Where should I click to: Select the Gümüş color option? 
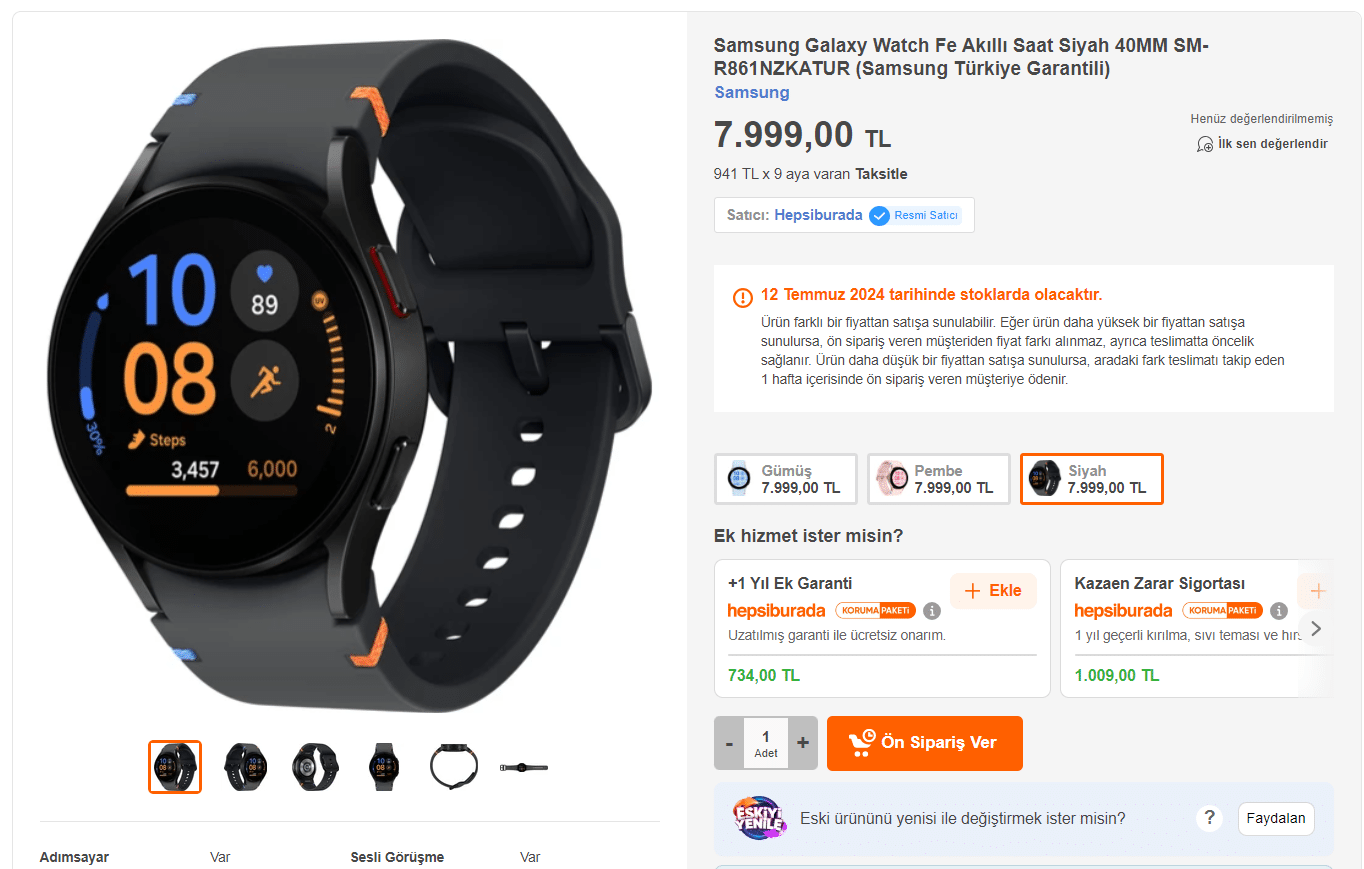(786, 479)
